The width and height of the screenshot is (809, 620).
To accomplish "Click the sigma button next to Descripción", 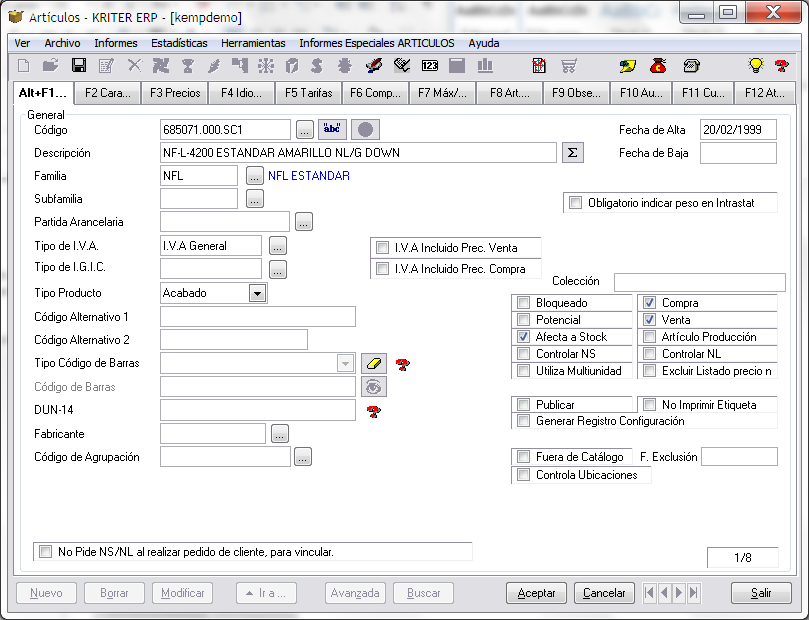I will 573,153.
